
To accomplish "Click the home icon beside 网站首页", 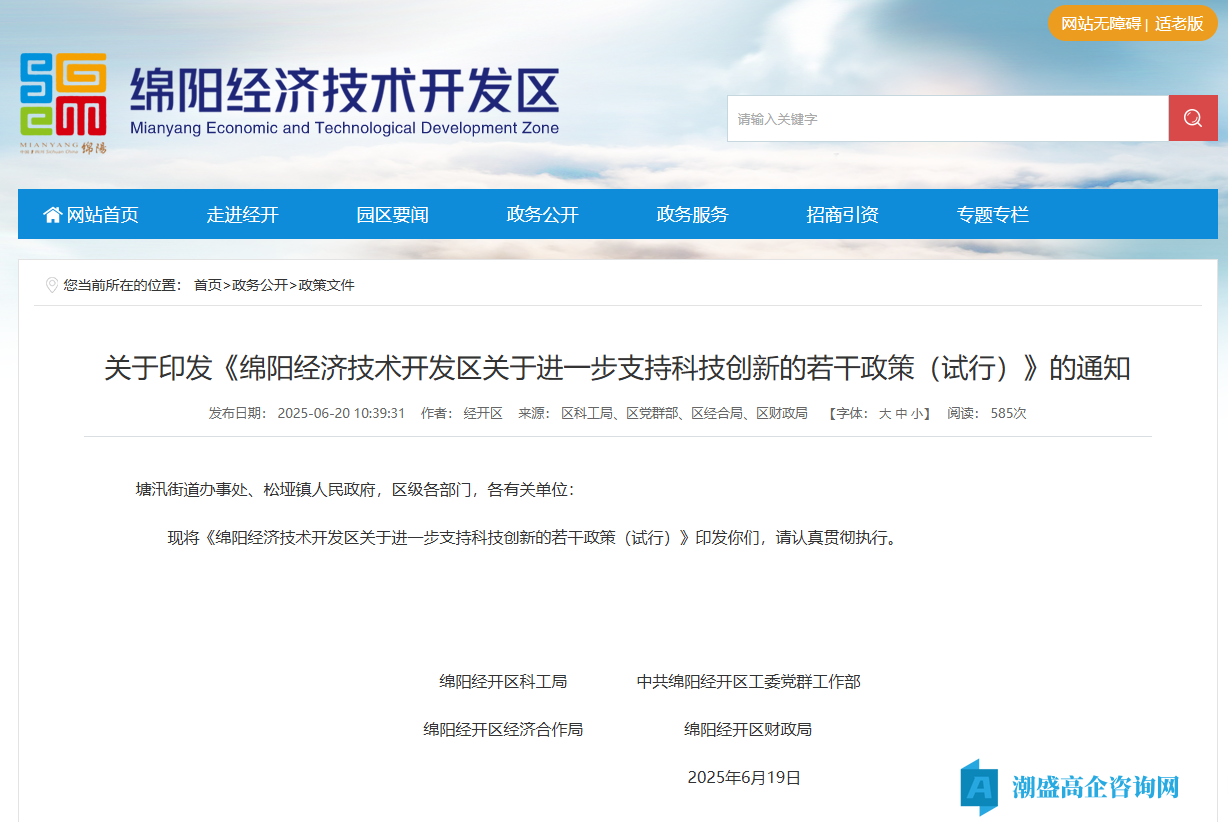I will [x=52, y=215].
